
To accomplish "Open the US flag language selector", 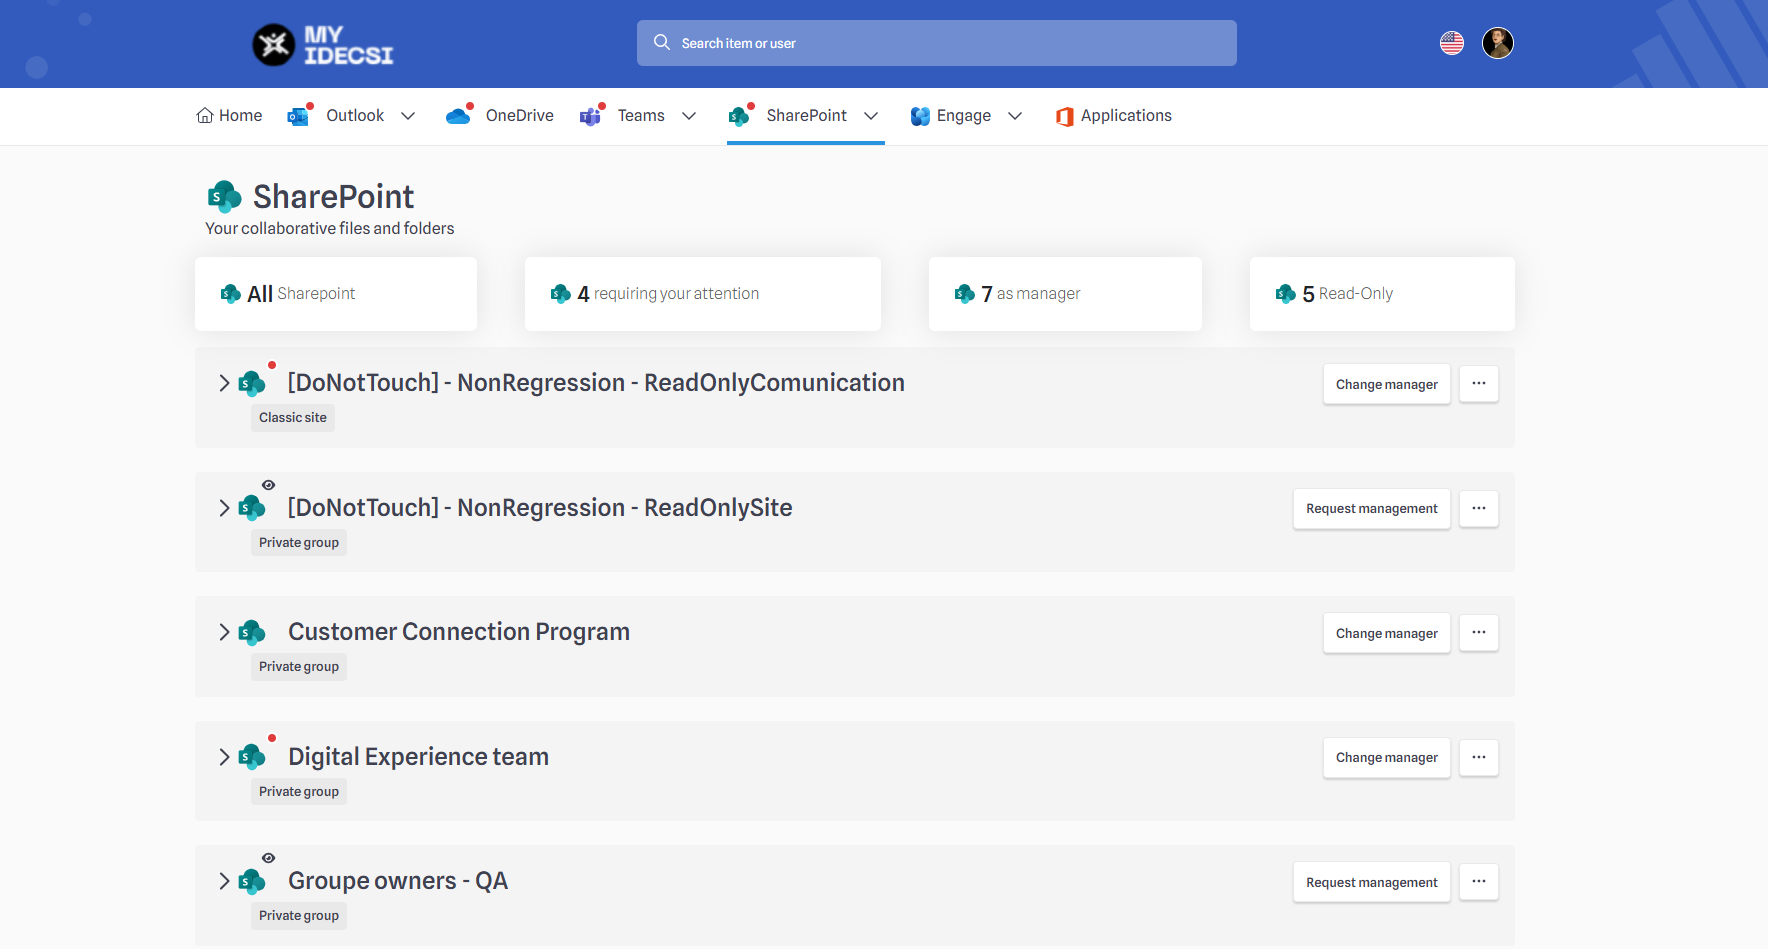I will pos(1451,43).
